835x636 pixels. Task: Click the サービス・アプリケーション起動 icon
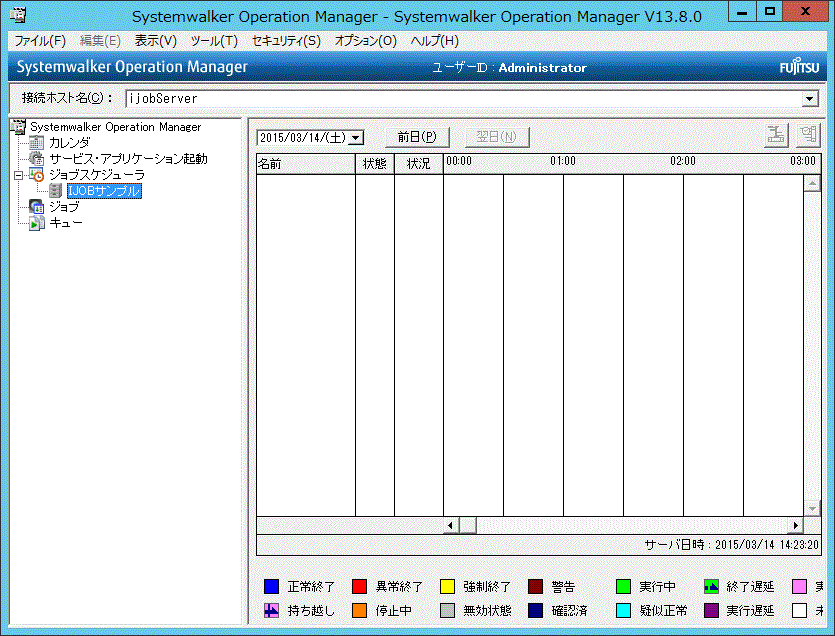pos(37,159)
